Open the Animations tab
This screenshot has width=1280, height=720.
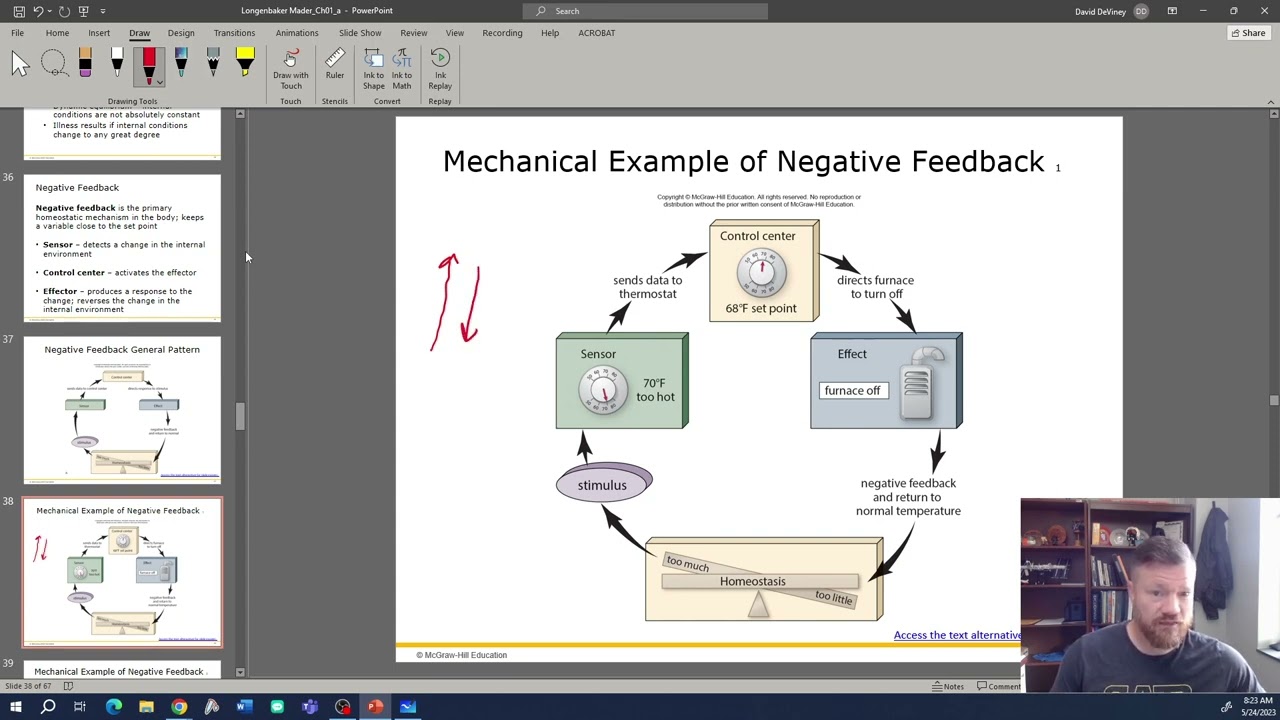coord(297,33)
